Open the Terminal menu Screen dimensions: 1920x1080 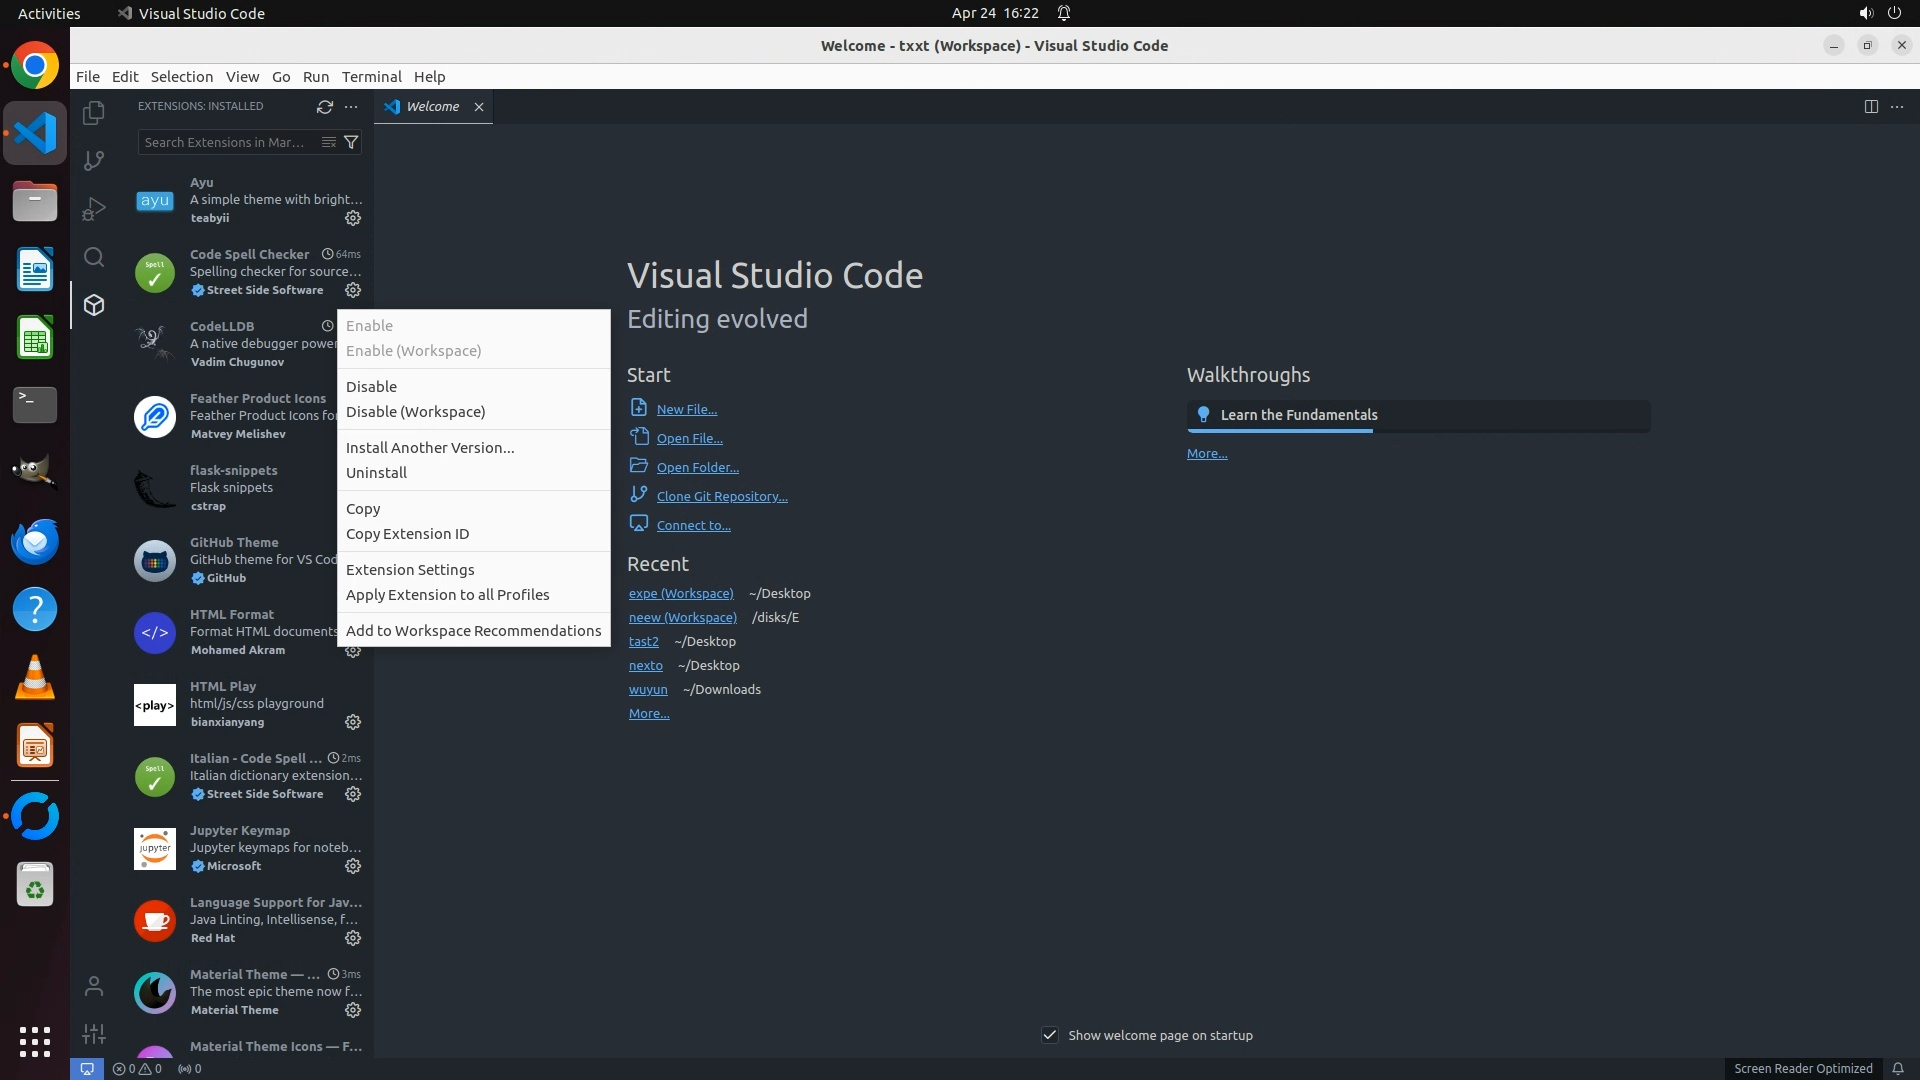tap(371, 76)
